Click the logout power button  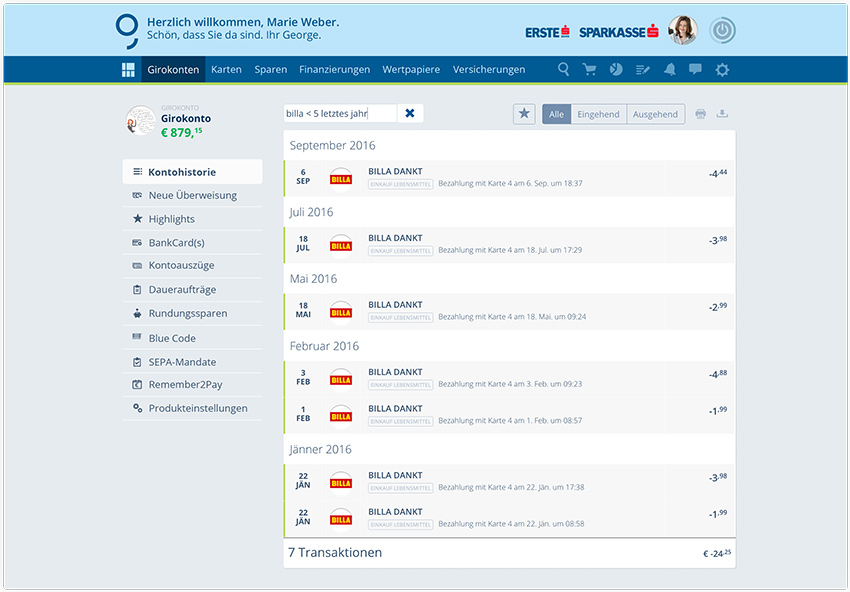pos(722,31)
